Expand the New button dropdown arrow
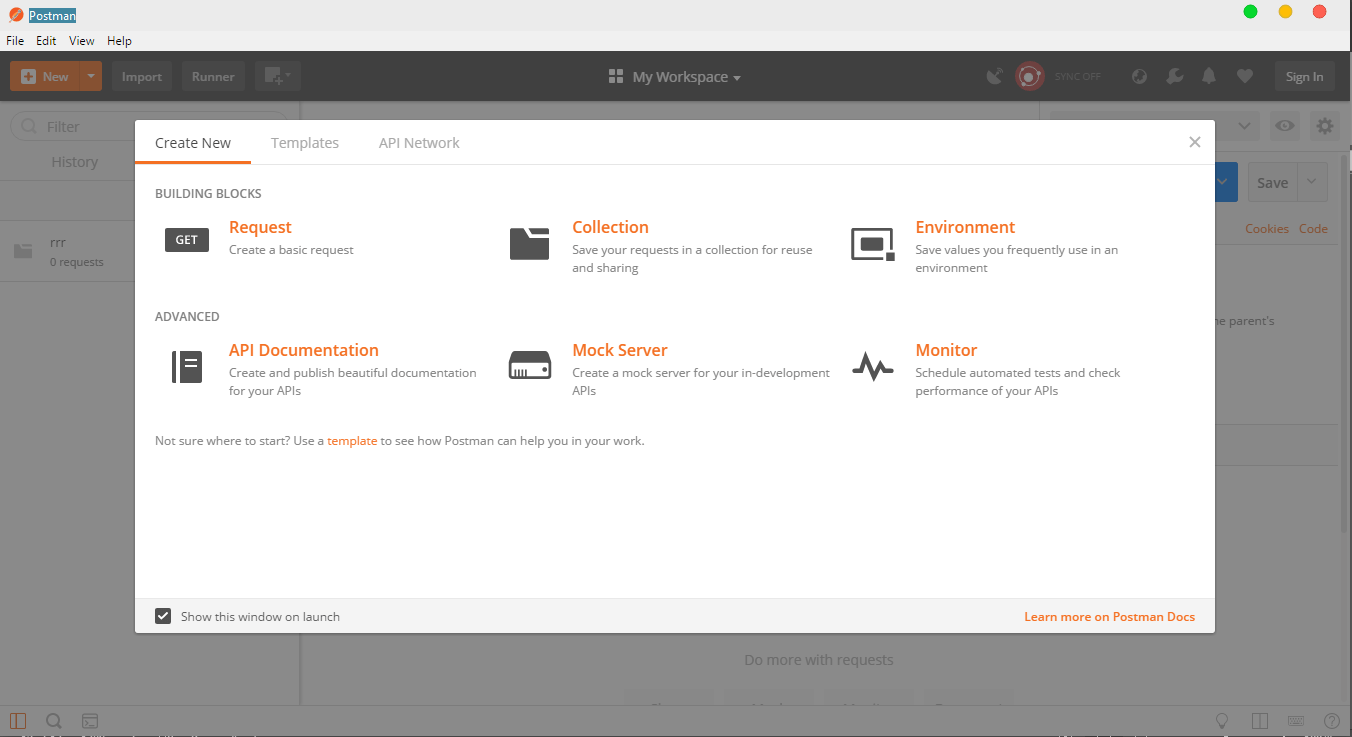Image resolution: width=1352 pixels, height=737 pixels. [x=91, y=76]
